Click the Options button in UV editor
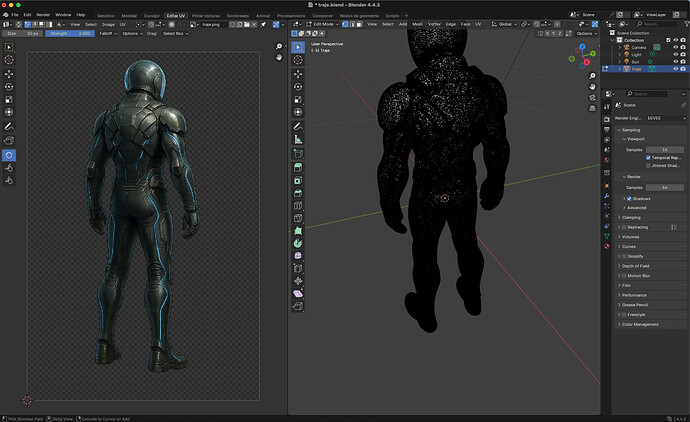690x422 pixels. [x=132, y=33]
